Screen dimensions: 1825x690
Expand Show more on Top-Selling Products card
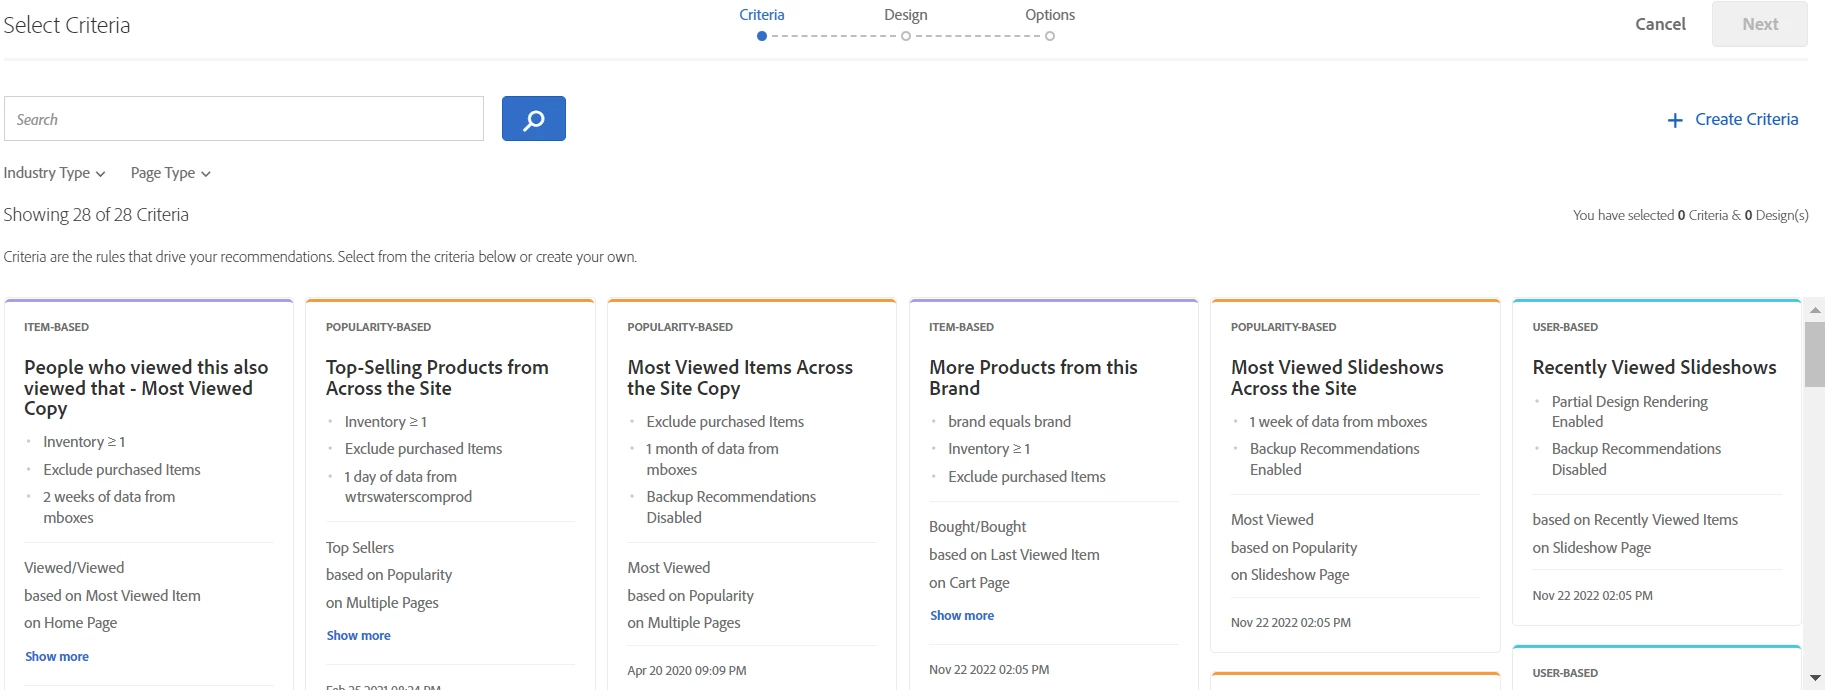tap(358, 636)
